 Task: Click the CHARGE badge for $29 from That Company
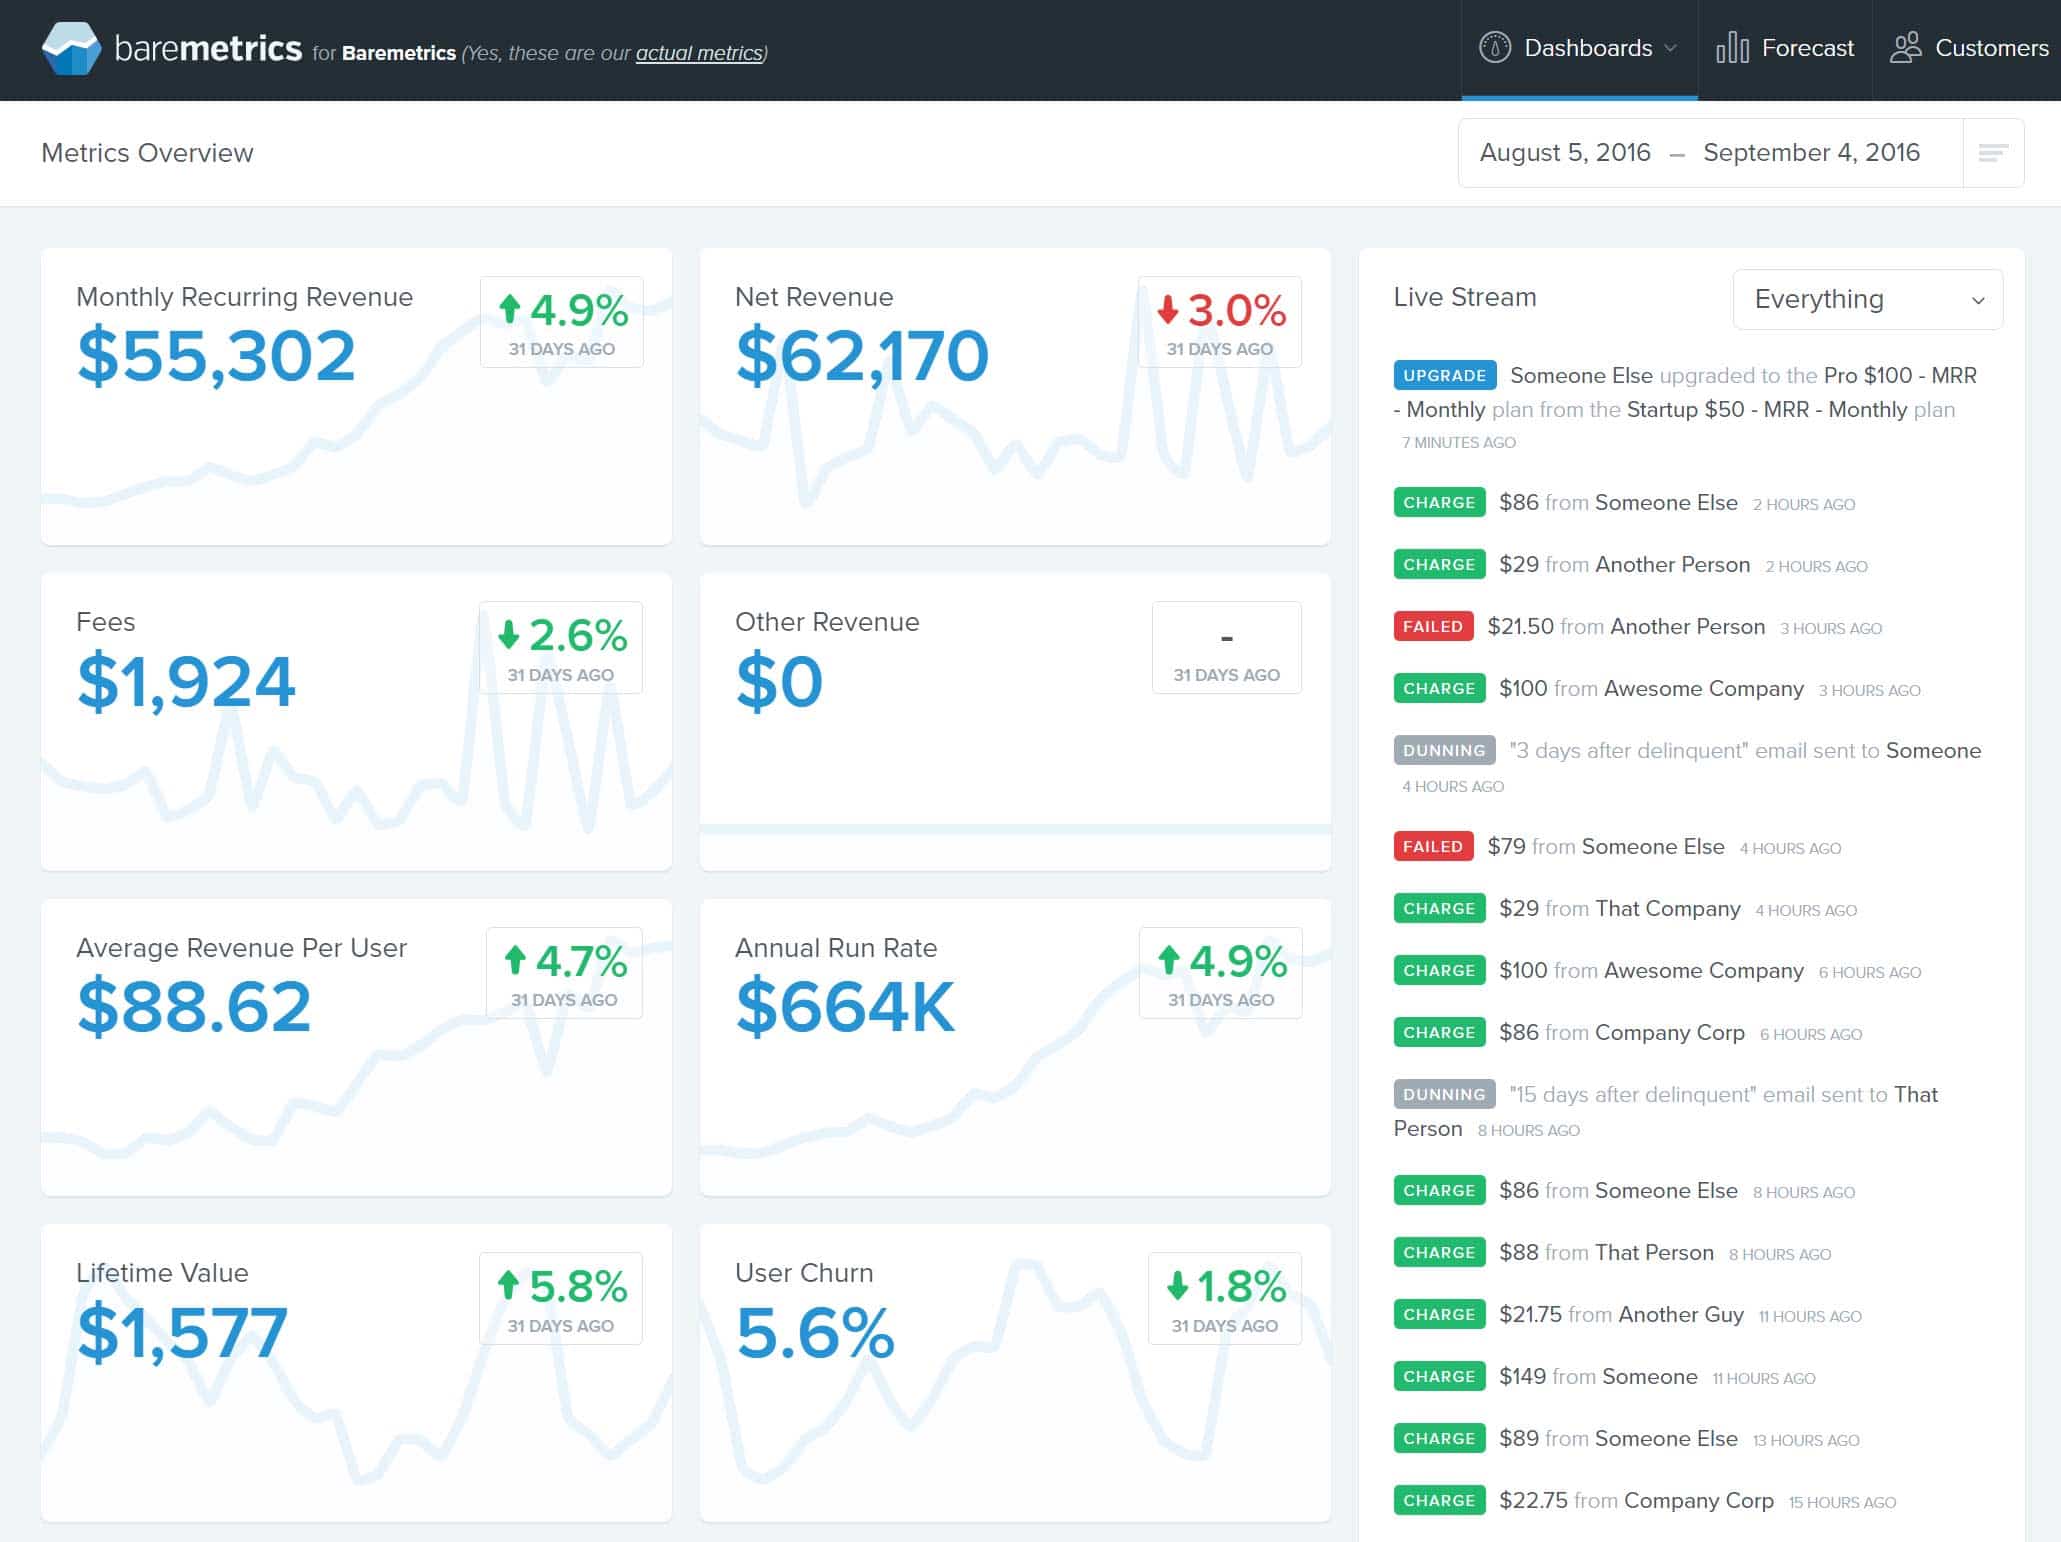tap(1439, 908)
